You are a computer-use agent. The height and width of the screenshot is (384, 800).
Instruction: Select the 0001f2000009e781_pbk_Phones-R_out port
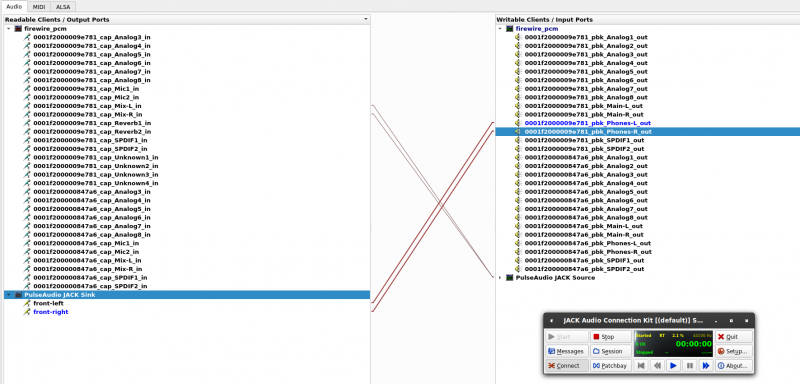647,132
